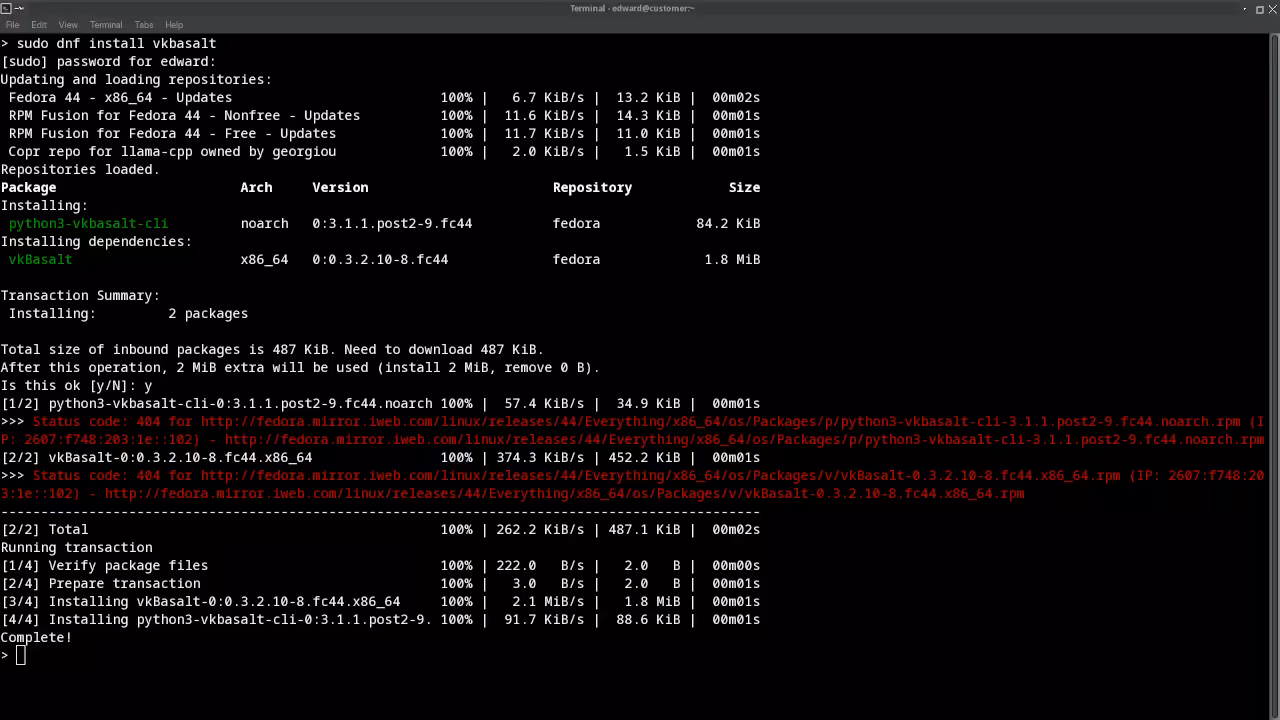Click the minimize dot icon in title bar
The height and width of the screenshot is (720, 1280).
1246,9
